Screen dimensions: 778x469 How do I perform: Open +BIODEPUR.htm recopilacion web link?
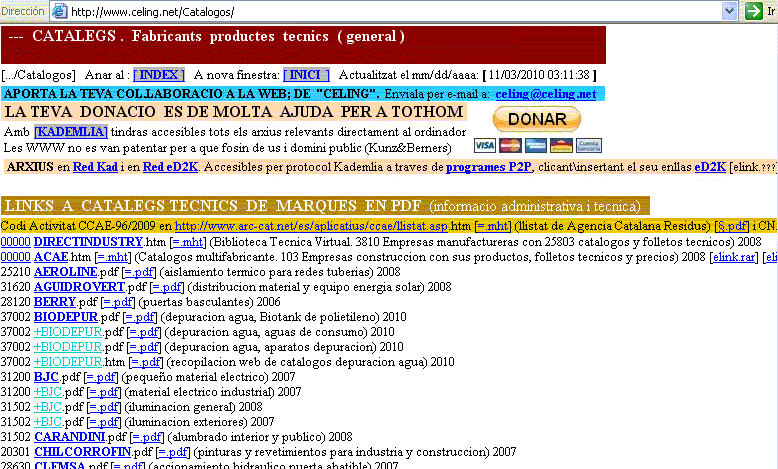click(67, 362)
